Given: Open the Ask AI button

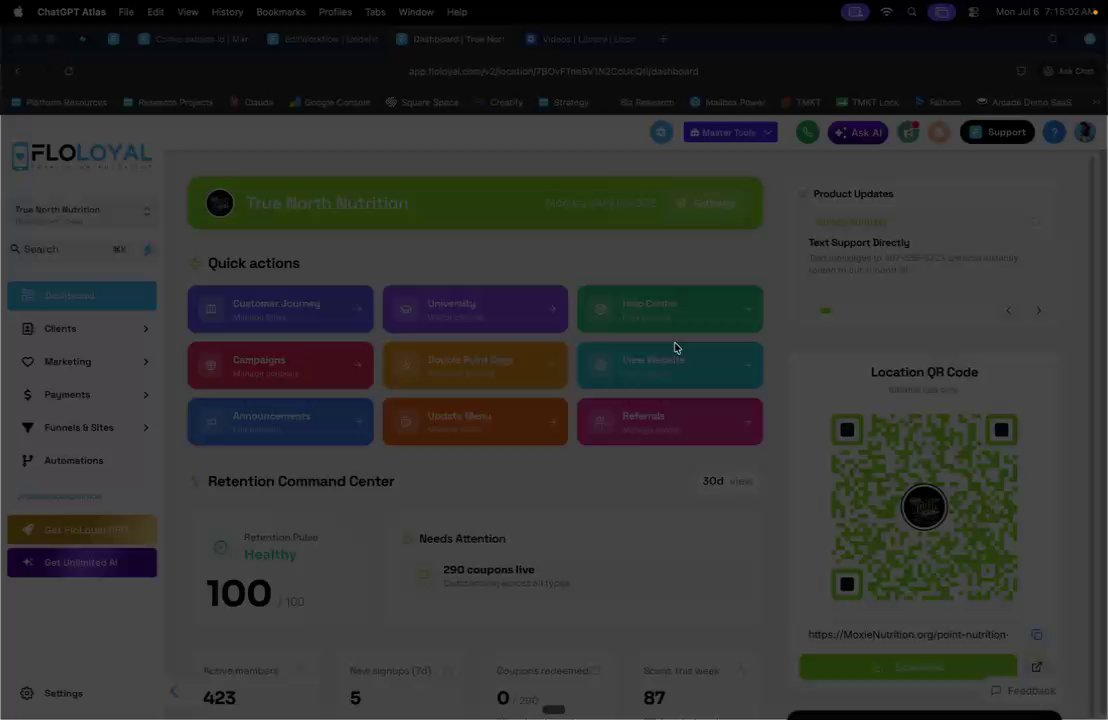Looking at the screenshot, I should (858, 132).
